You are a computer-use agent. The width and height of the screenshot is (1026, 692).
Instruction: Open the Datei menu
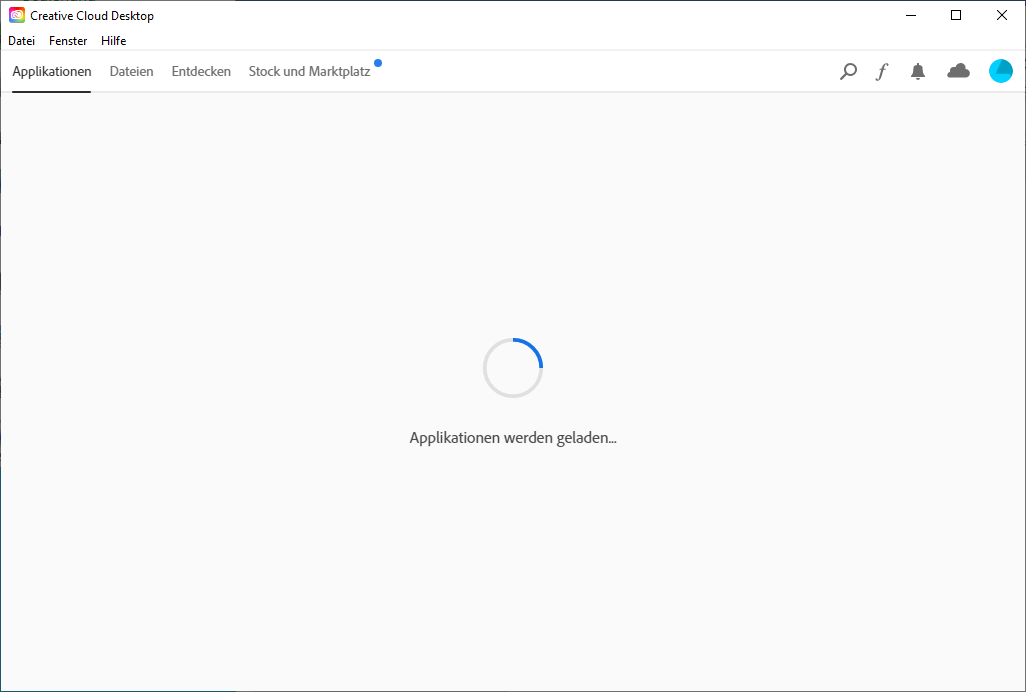click(x=21, y=41)
